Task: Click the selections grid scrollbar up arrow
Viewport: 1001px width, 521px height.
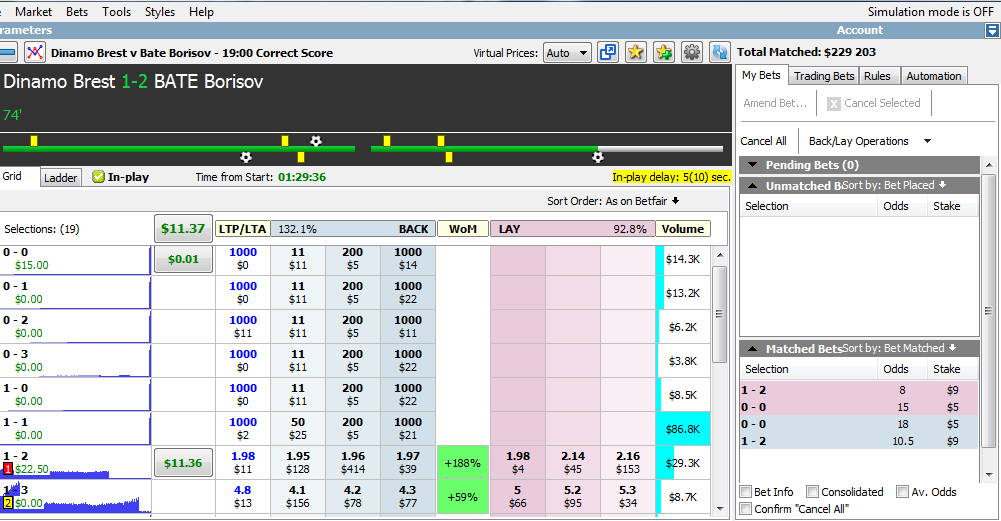Action: tap(720, 255)
